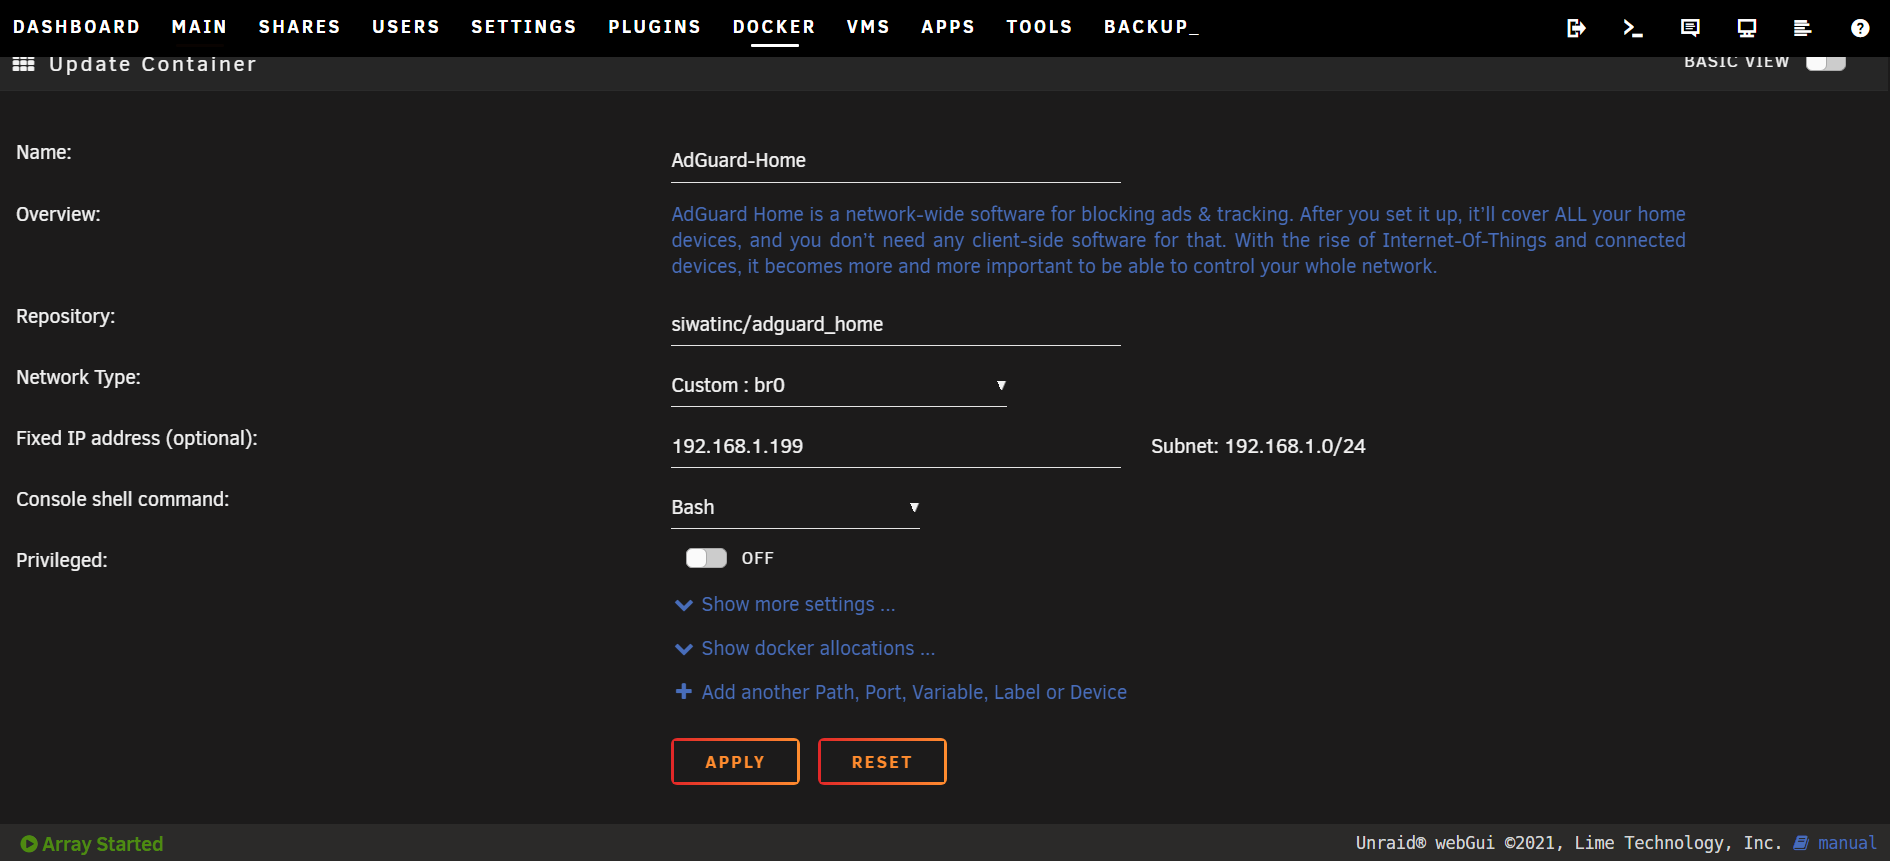Click the Subnet: 192.168.1.0/24 text
The width and height of the screenshot is (1890, 861).
click(x=1258, y=447)
